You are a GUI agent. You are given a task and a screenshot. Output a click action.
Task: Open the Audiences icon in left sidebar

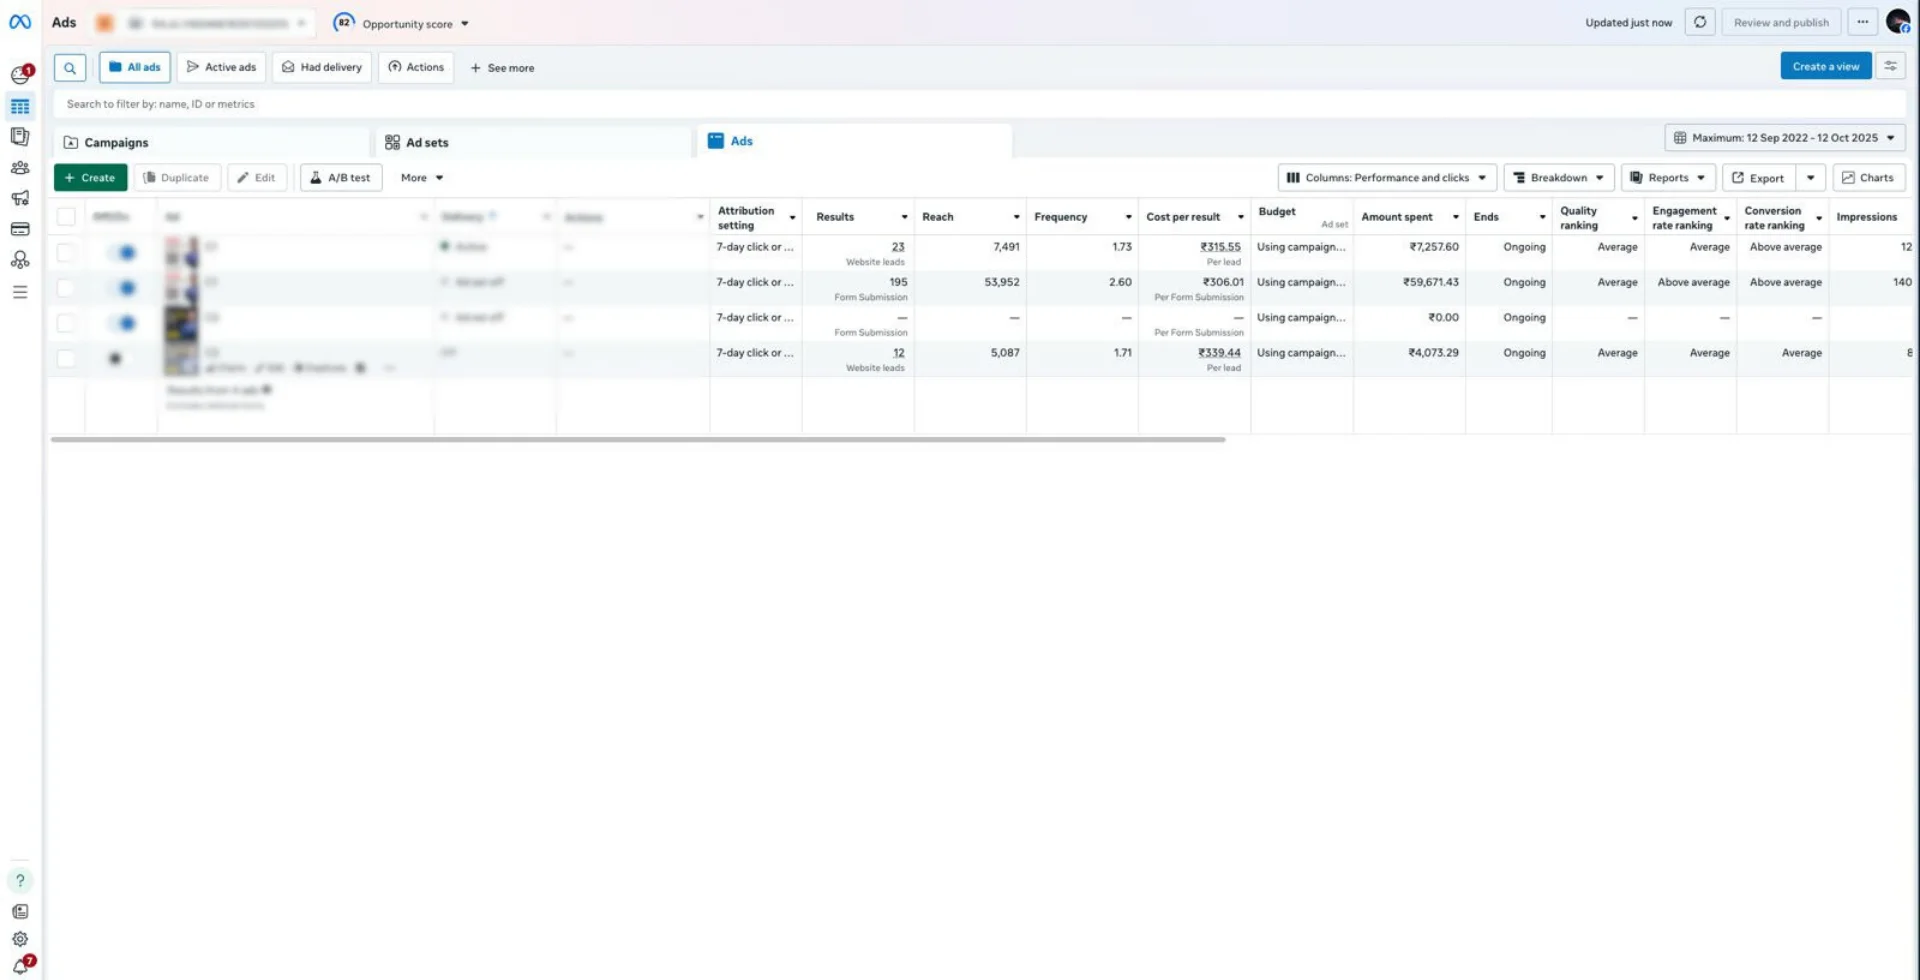tap(20, 168)
